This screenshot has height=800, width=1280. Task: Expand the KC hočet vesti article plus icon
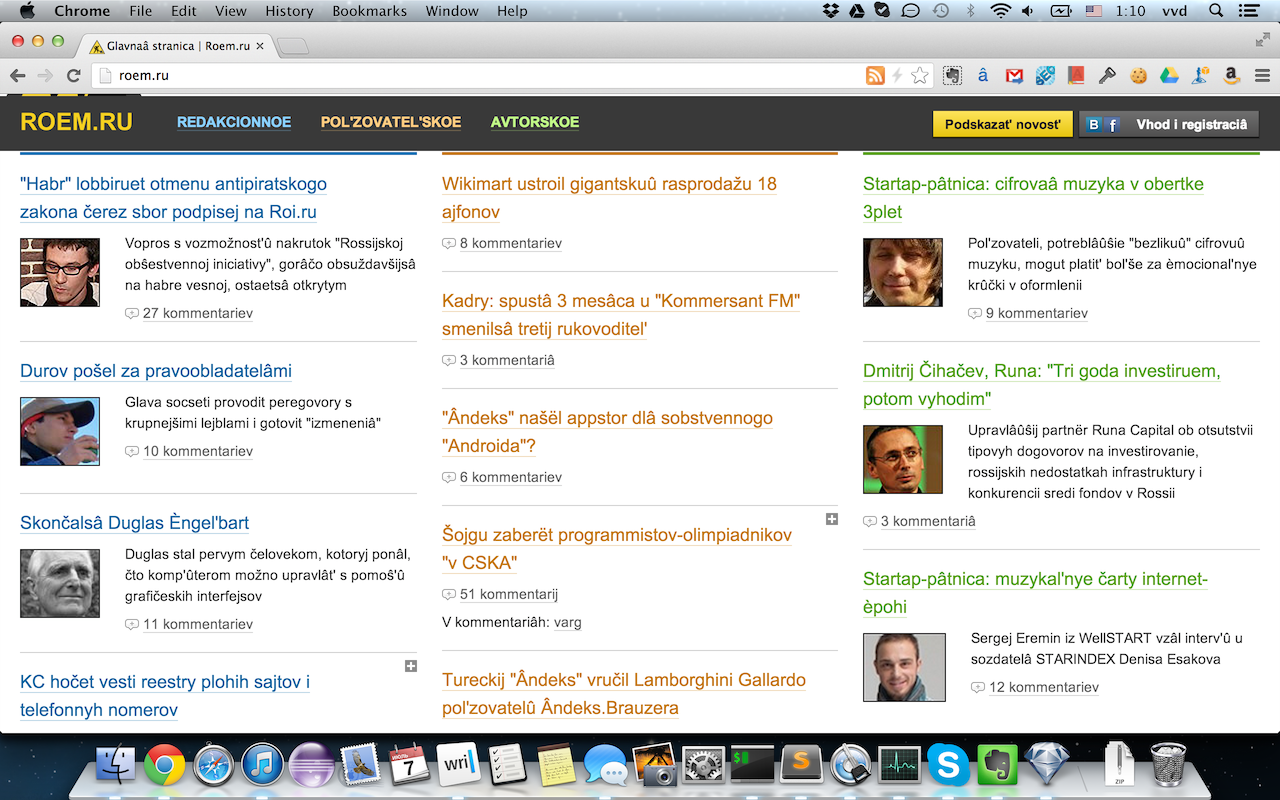410,666
